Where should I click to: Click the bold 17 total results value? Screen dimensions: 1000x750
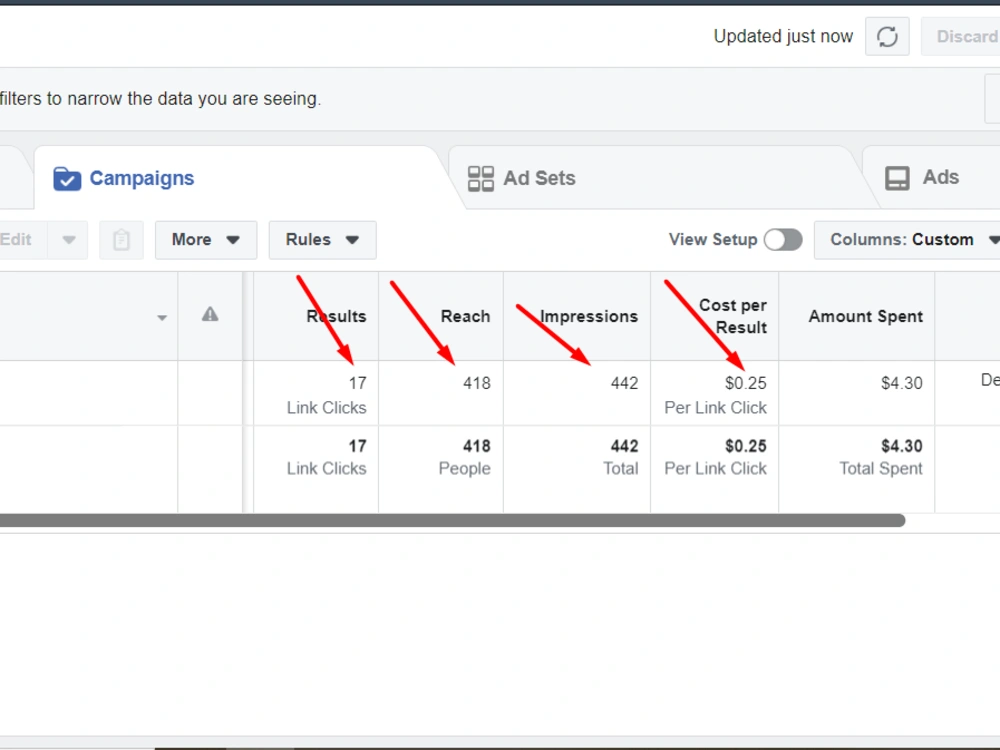point(357,446)
